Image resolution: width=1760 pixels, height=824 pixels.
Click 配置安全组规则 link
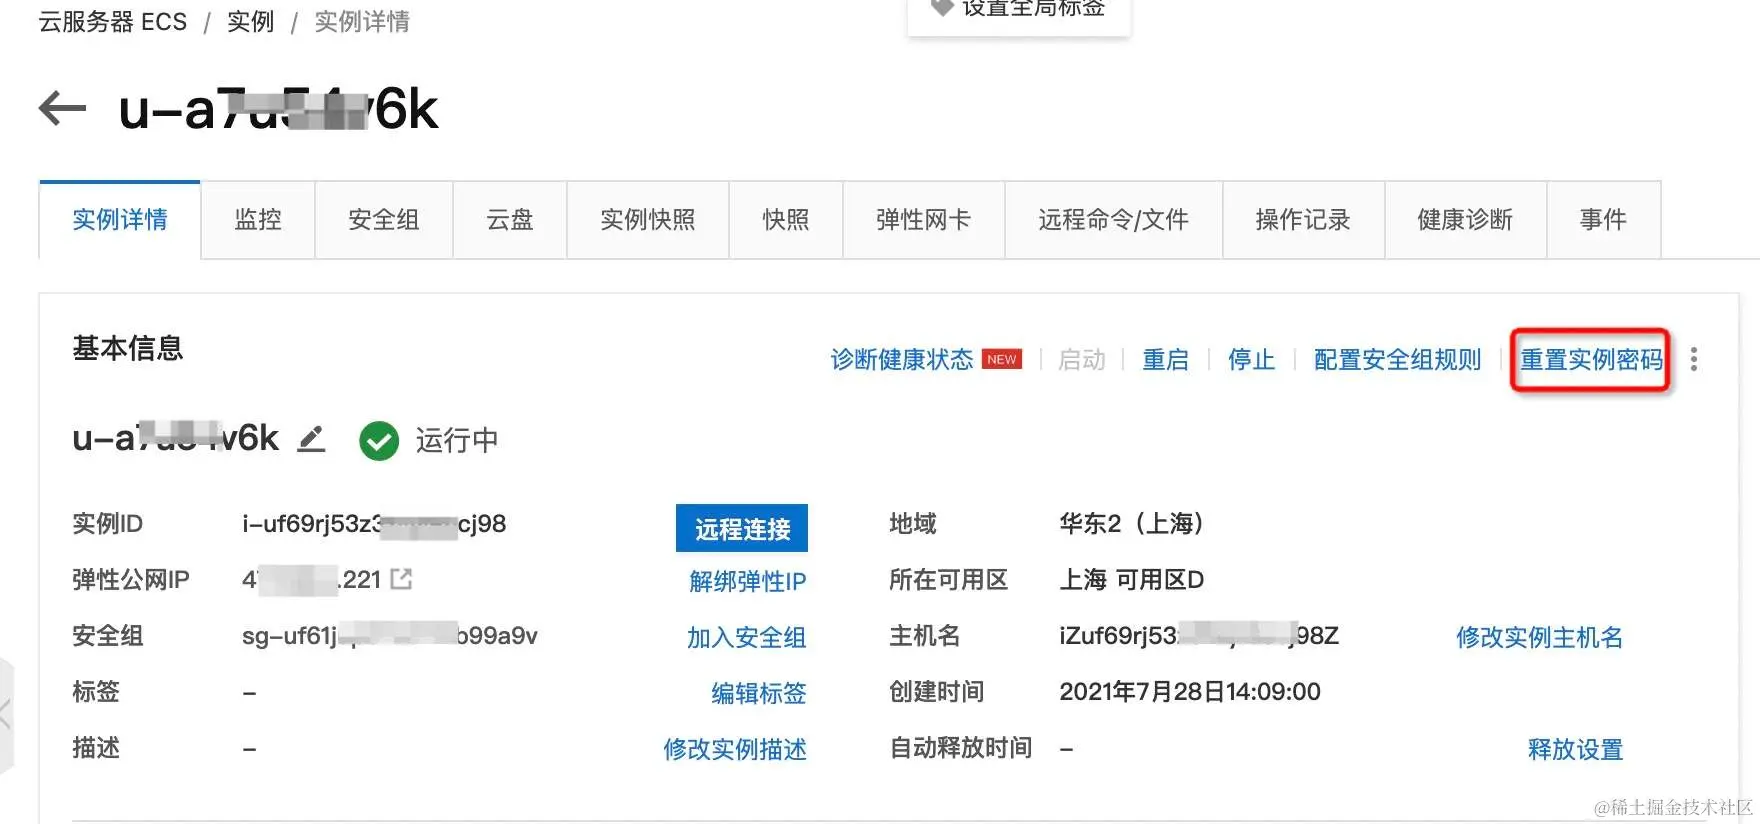tap(1398, 360)
